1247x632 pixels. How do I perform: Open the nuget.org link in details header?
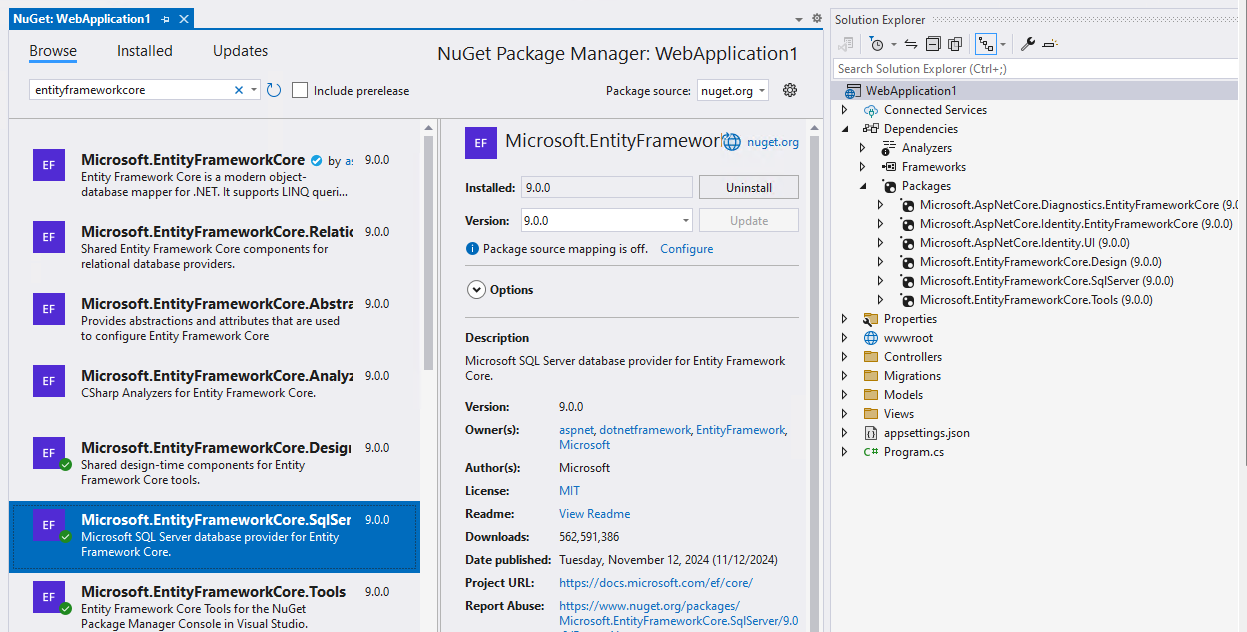pyautogui.click(x=773, y=142)
